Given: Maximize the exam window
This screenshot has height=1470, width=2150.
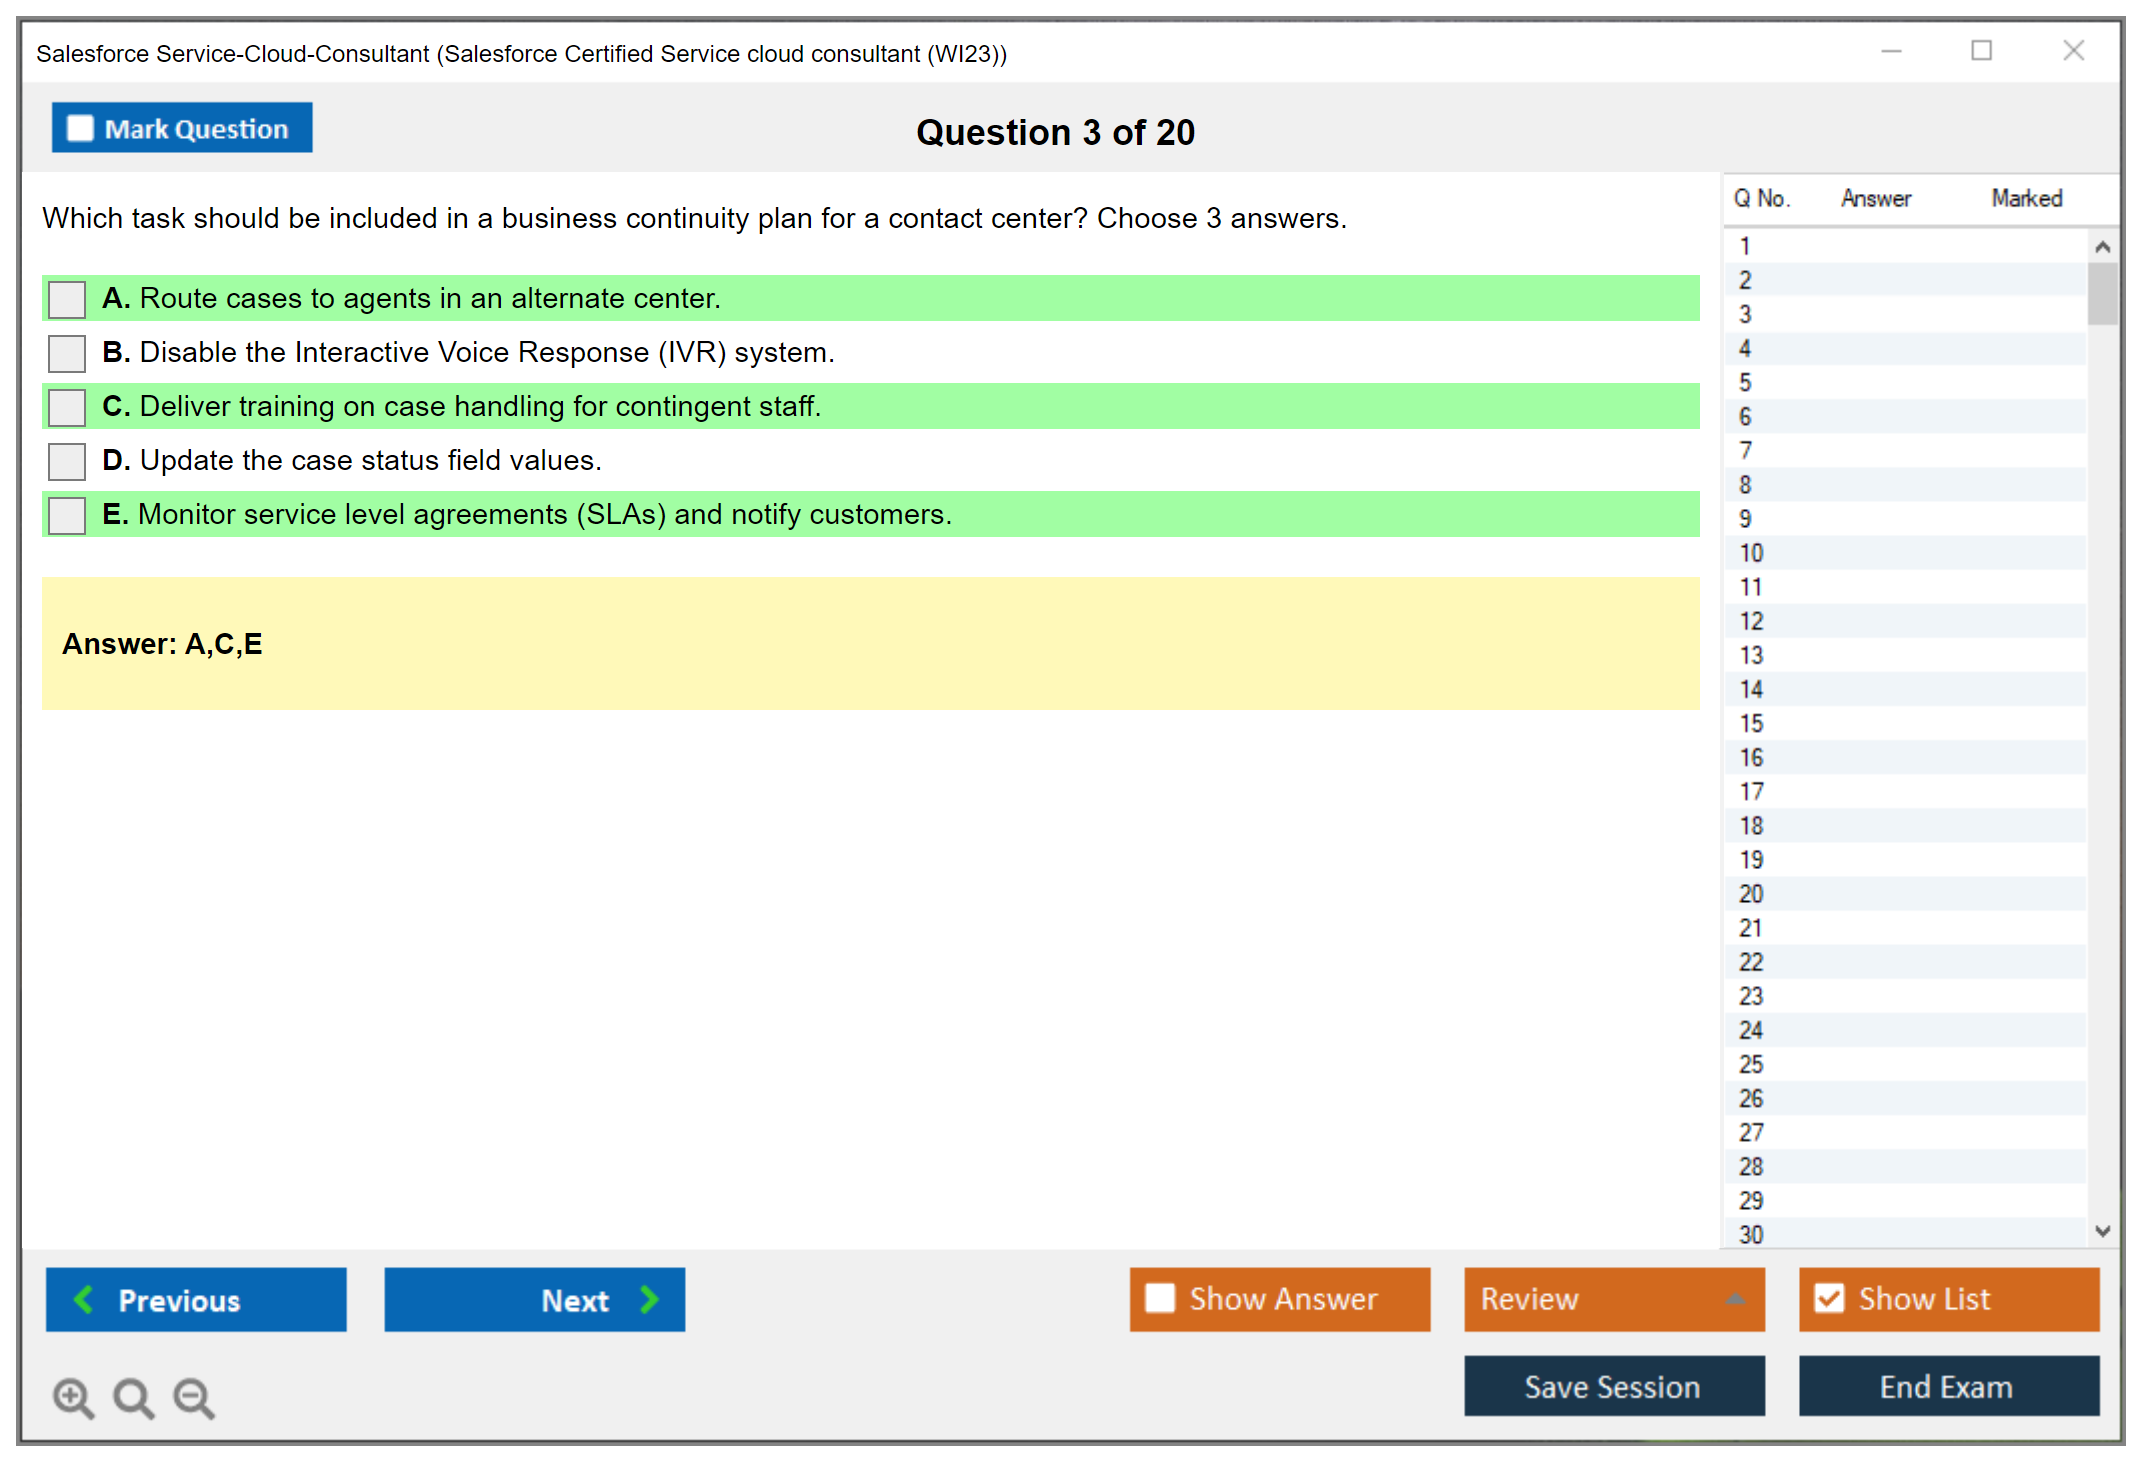Looking at the screenshot, I should coord(1981,51).
